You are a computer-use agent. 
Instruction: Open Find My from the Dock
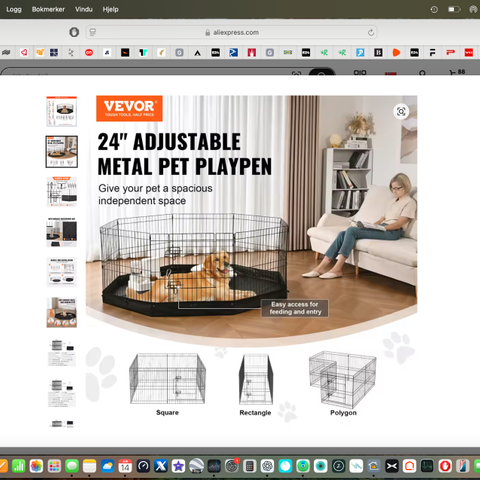(303, 466)
